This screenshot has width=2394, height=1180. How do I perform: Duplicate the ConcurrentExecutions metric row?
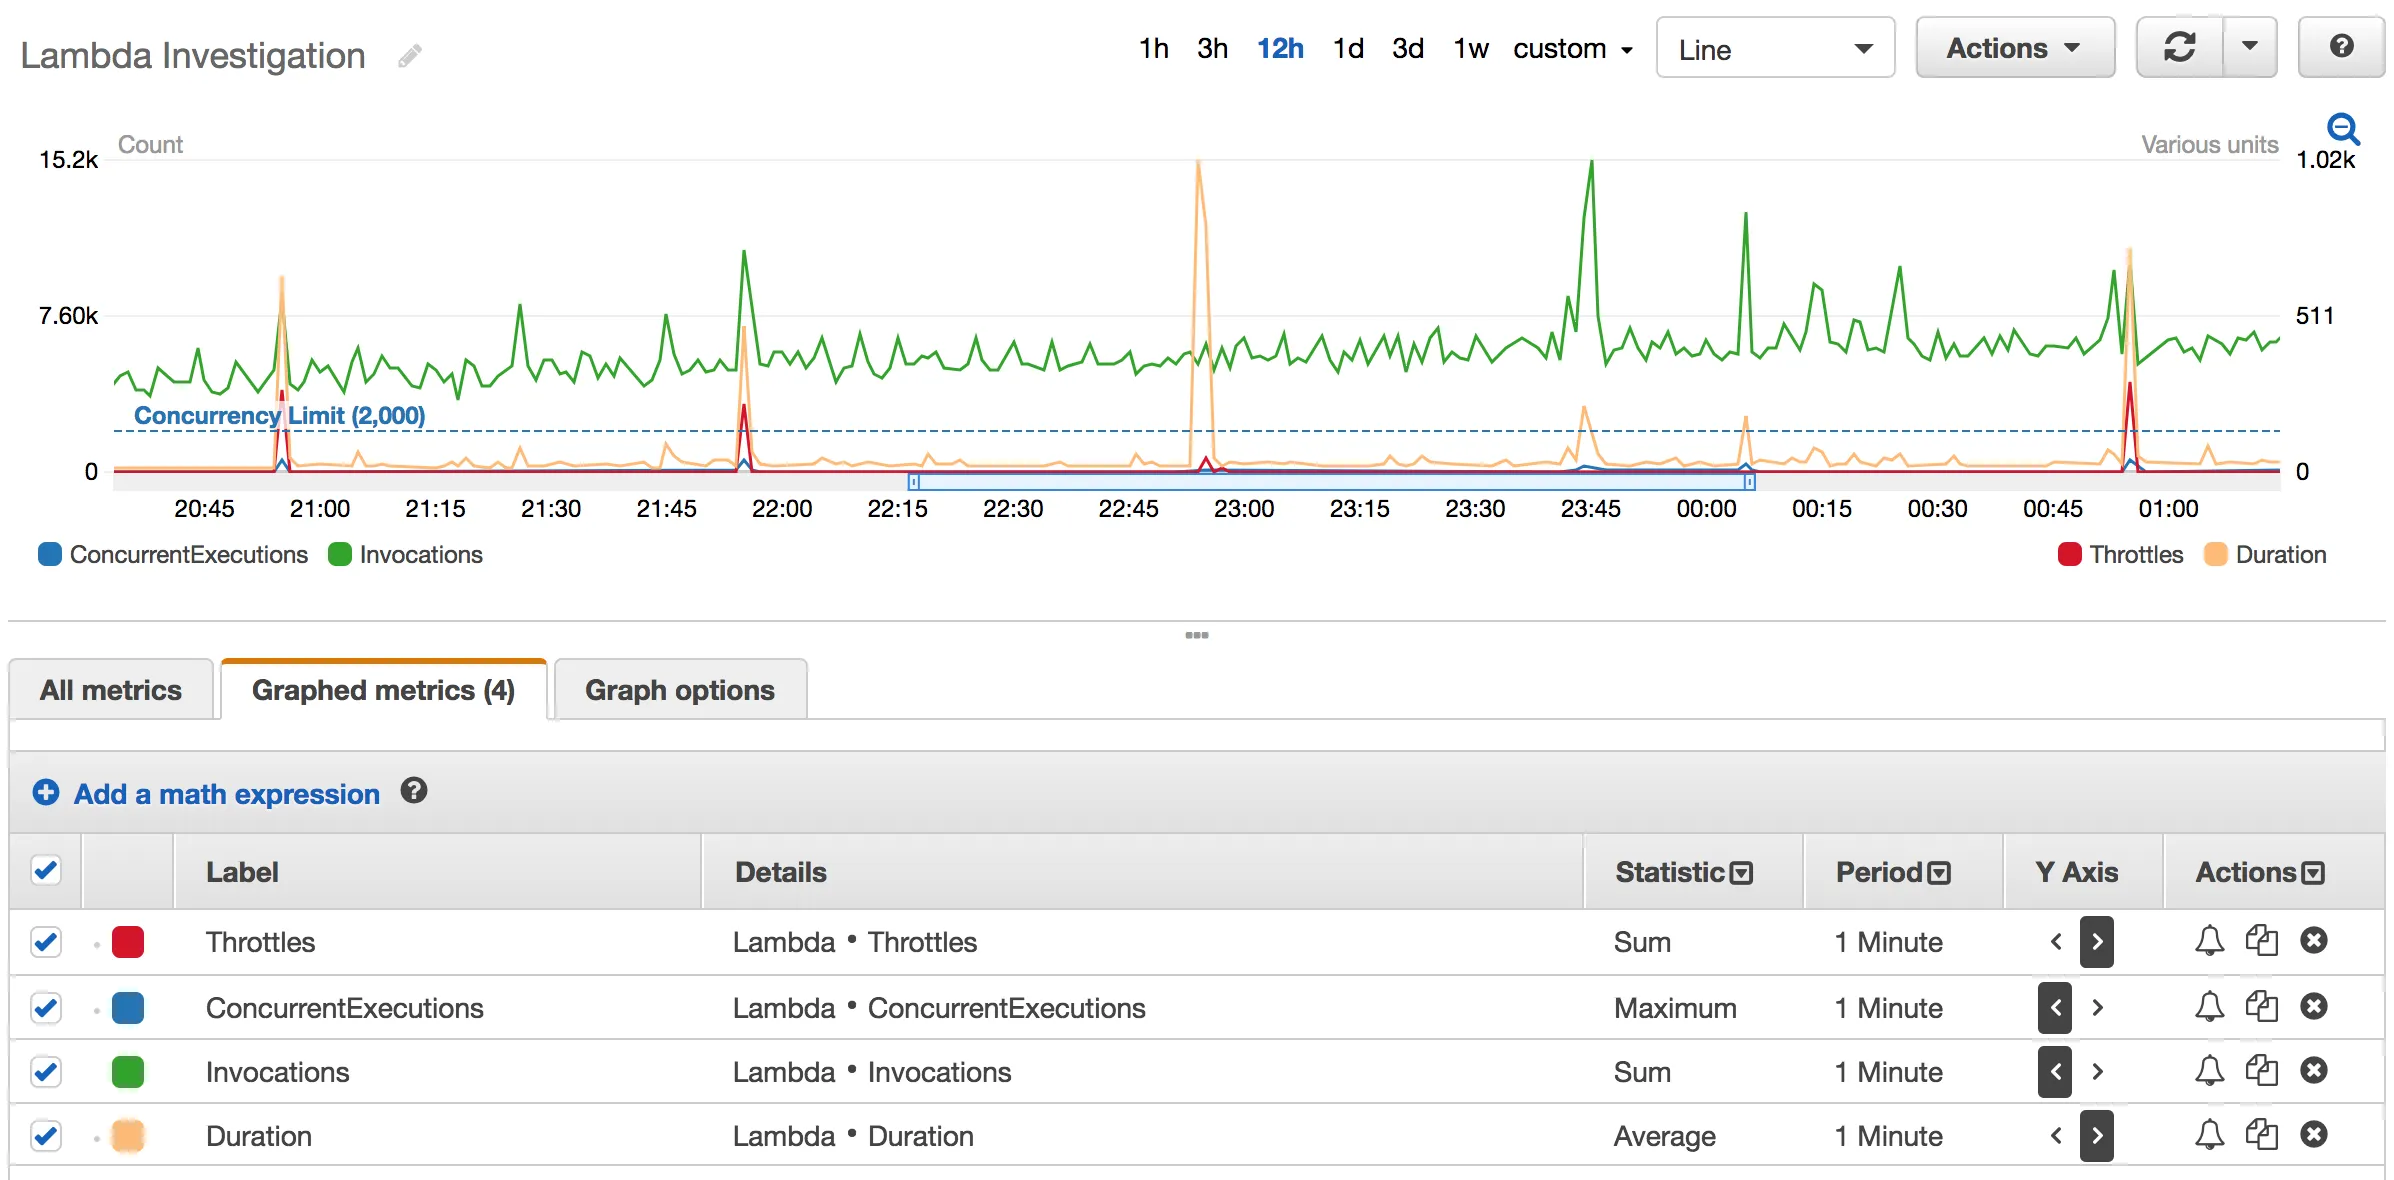tap(2261, 1006)
